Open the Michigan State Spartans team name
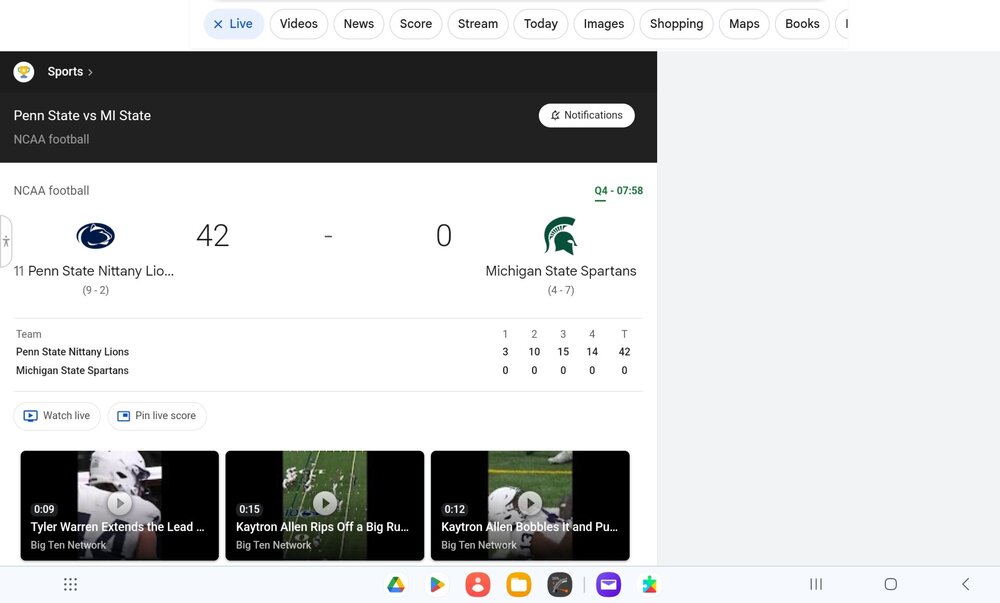1000x603 pixels. click(561, 271)
